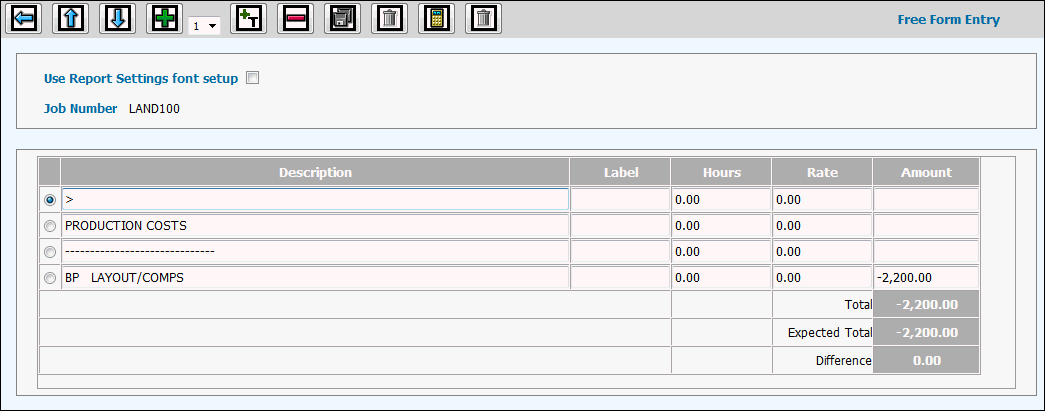This screenshot has width=1045, height=411.
Task: Remove row with red minus icon
Action: (295, 19)
